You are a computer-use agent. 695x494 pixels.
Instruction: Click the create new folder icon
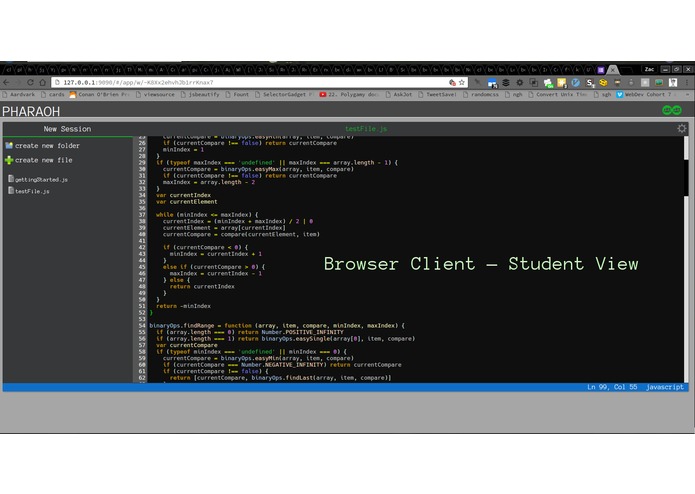9,145
